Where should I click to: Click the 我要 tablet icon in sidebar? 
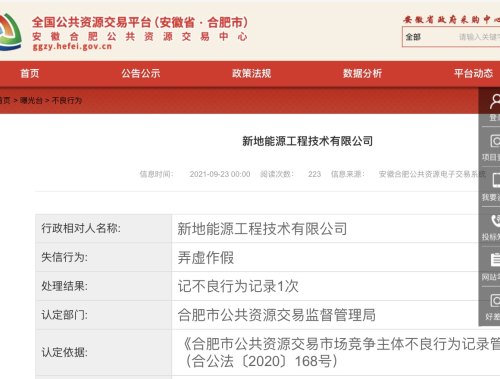[496, 180]
